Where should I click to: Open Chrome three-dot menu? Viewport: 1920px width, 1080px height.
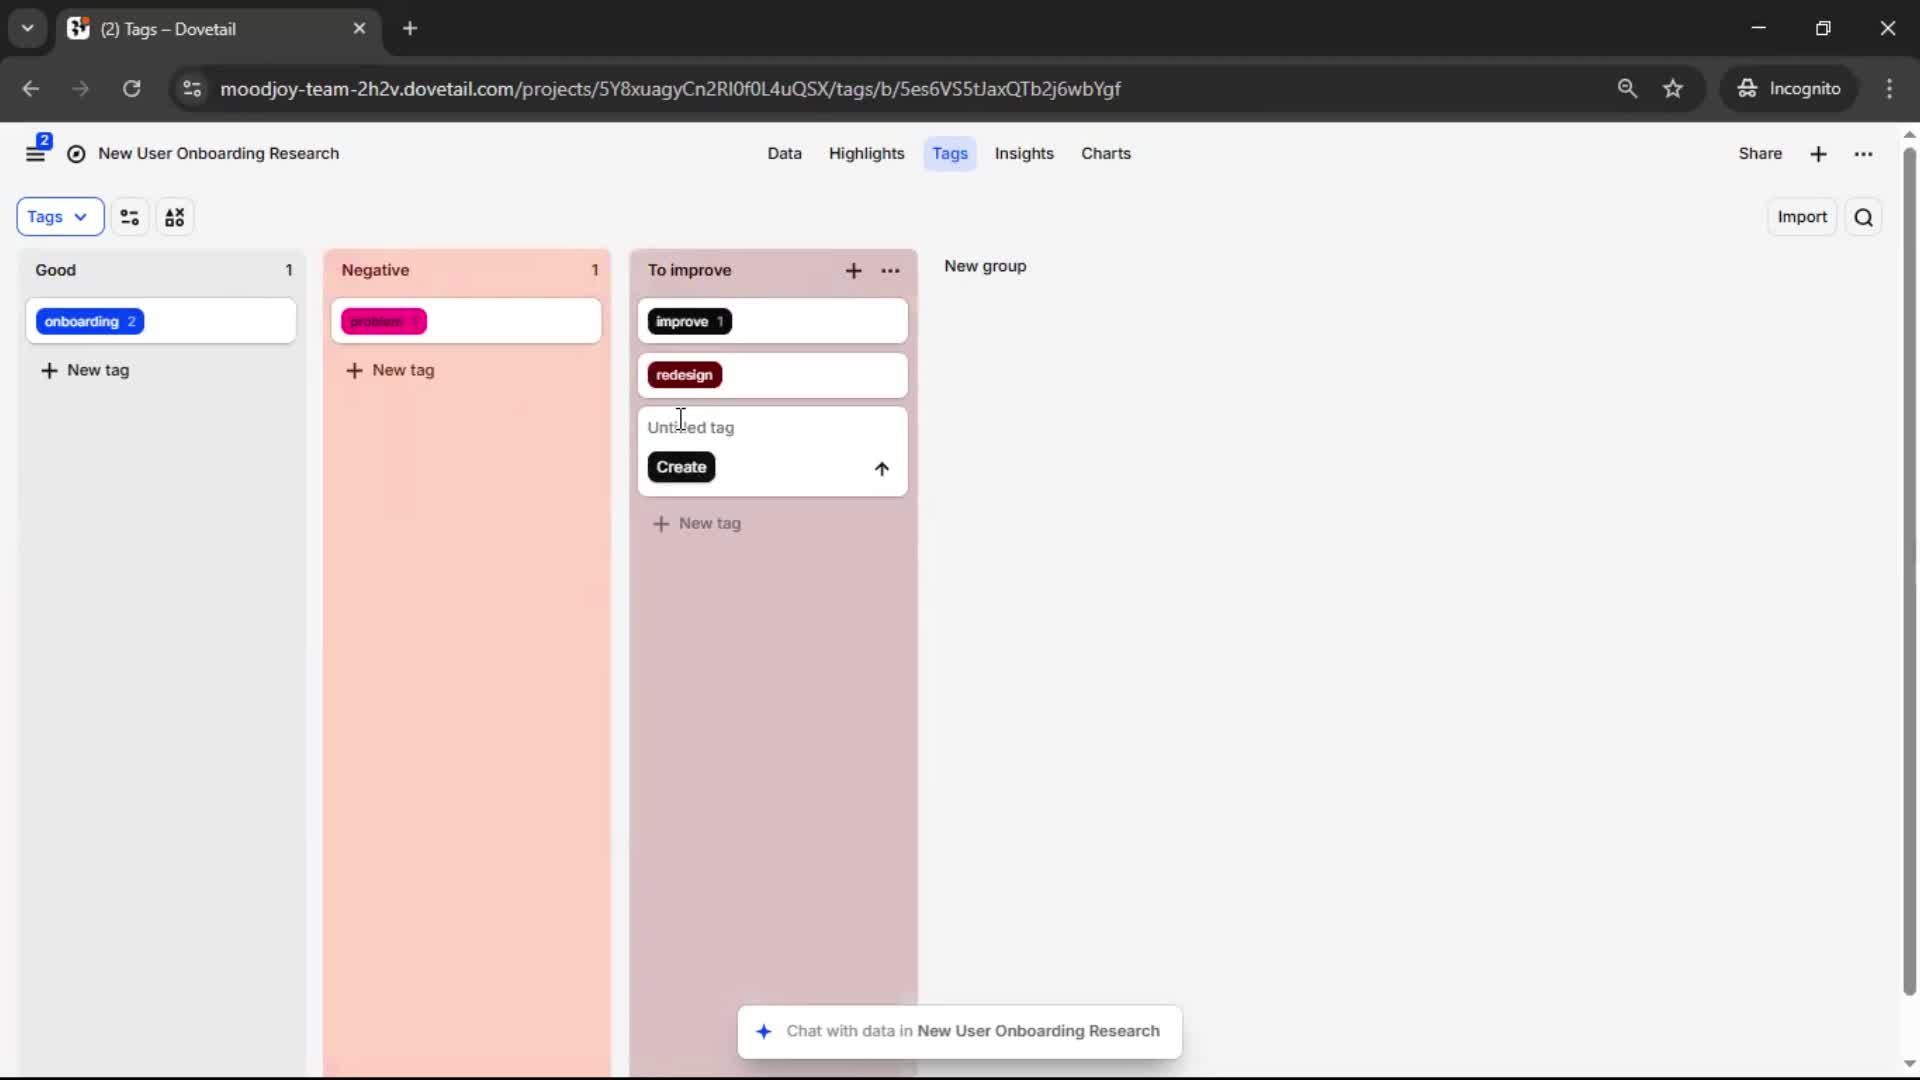1889,89
